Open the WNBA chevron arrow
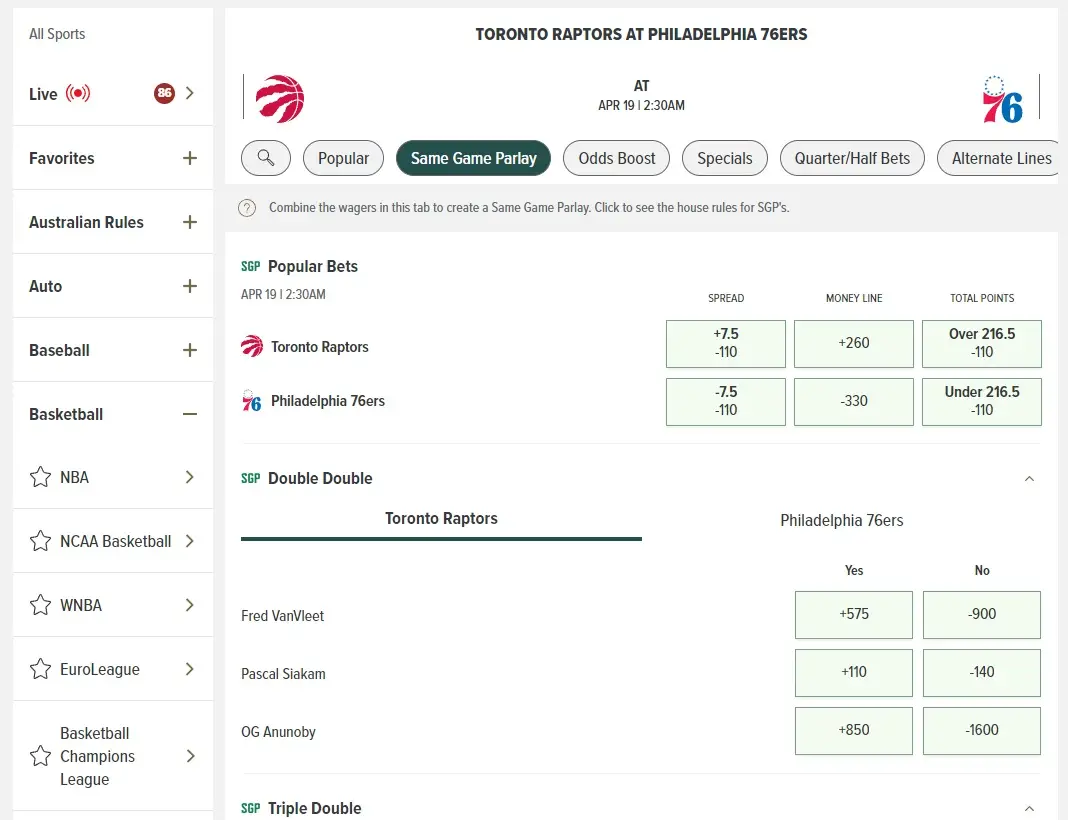The image size is (1068, 820). pyautogui.click(x=190, y=605)
